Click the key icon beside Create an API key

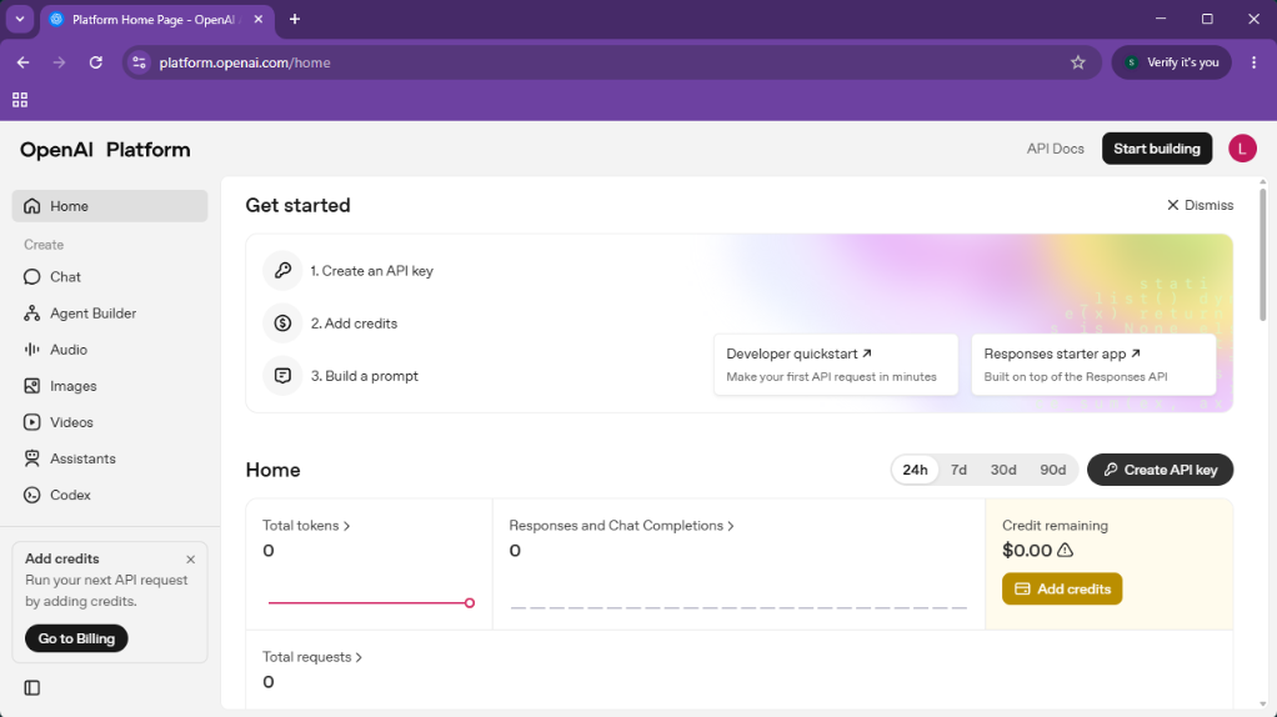click(x=283, y=271)
